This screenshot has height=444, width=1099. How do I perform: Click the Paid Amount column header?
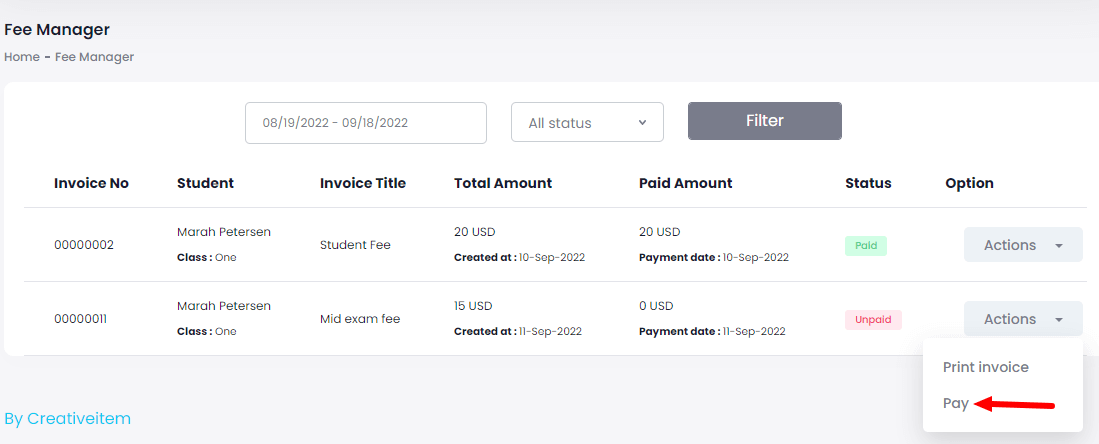coord(685,183)
